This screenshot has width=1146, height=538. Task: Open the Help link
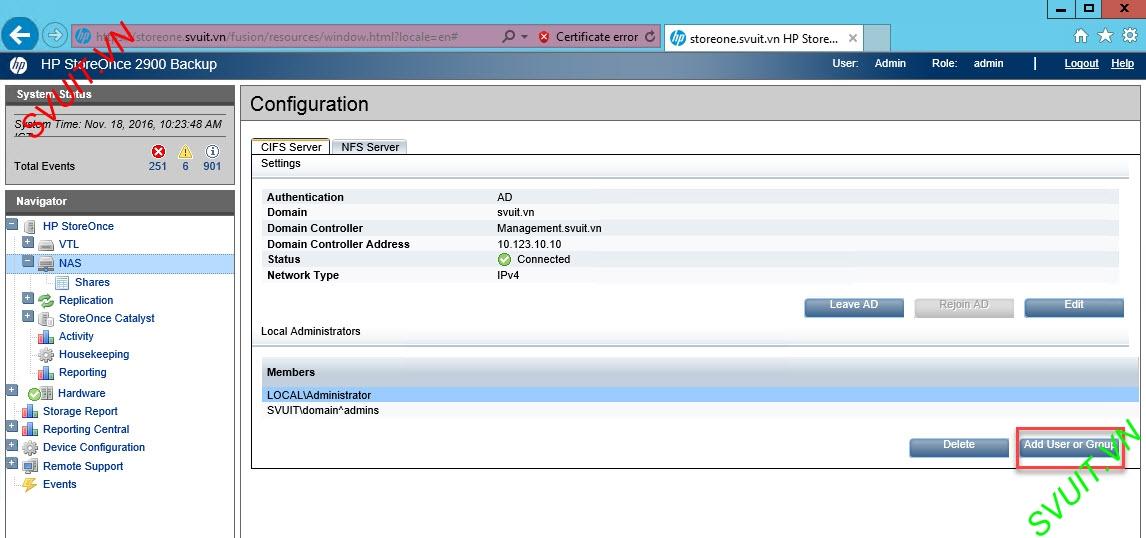pos(1122,64)
